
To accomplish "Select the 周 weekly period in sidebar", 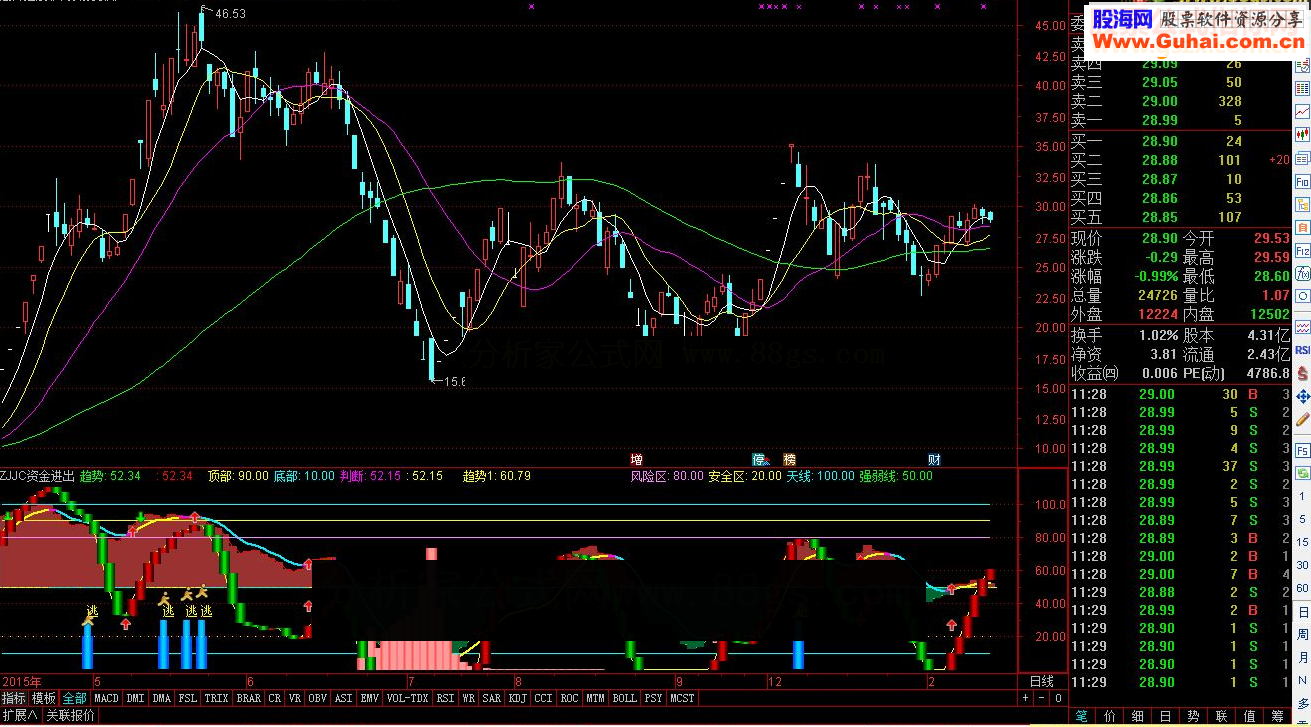I will (x=1302, y=634).
